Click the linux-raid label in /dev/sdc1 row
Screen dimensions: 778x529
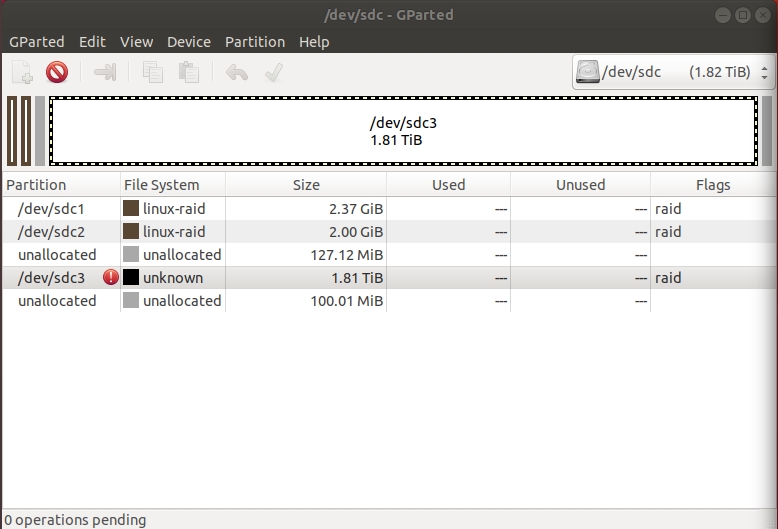click(174, 209)
